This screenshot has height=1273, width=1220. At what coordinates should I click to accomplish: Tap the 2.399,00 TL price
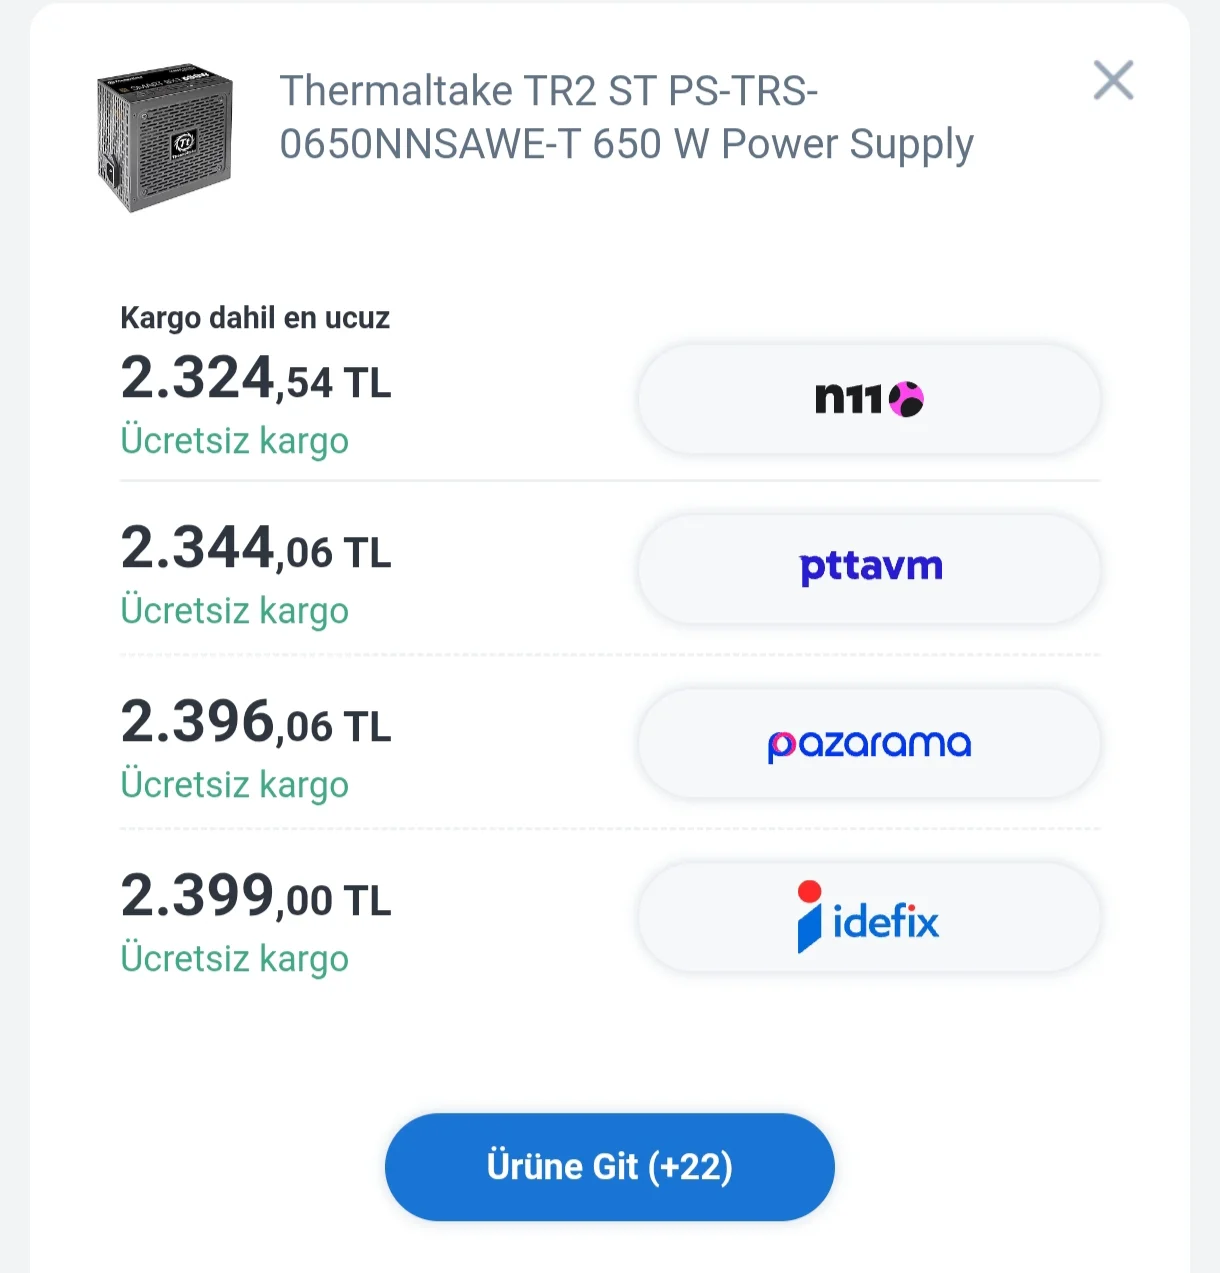pyautogui.click(x=255, y=897)
